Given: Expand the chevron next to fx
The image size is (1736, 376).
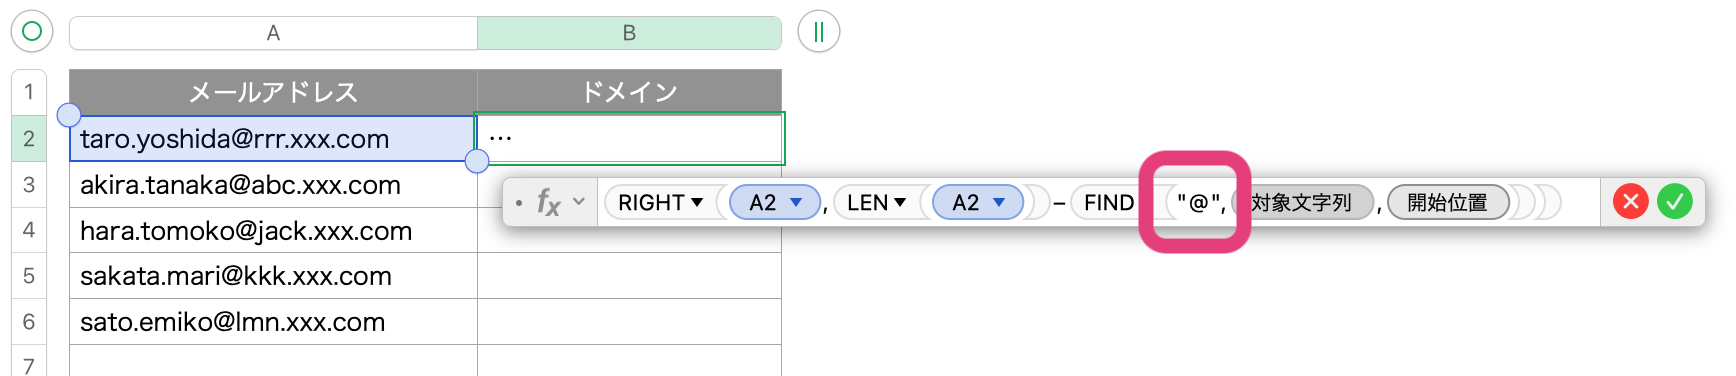Looking at the screenshot, I should click(x=579, y=202).
